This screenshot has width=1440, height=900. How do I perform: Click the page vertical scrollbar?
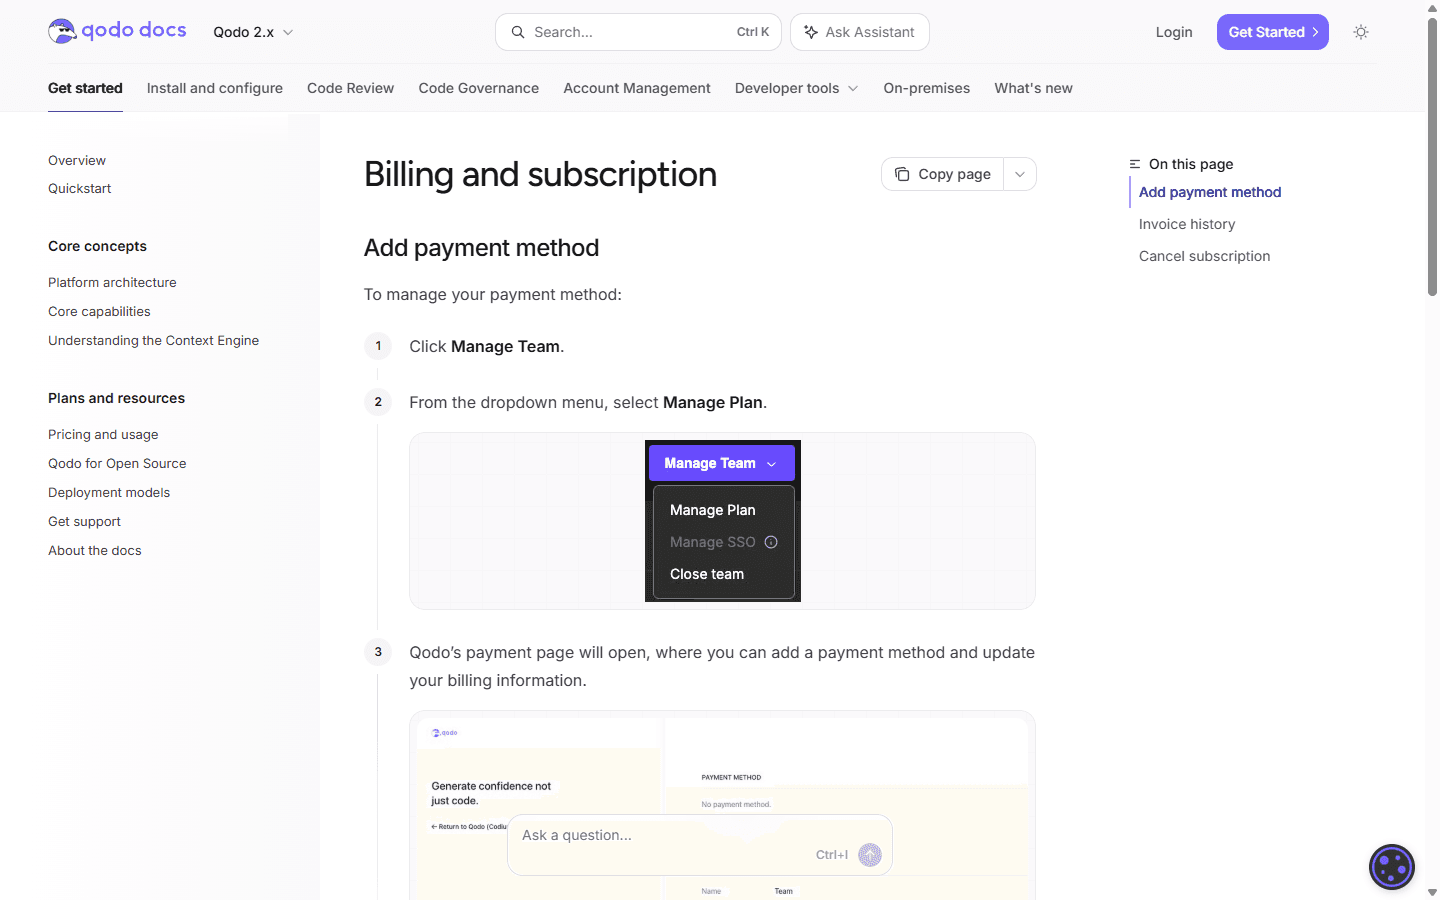click(x=1432, y=156)
